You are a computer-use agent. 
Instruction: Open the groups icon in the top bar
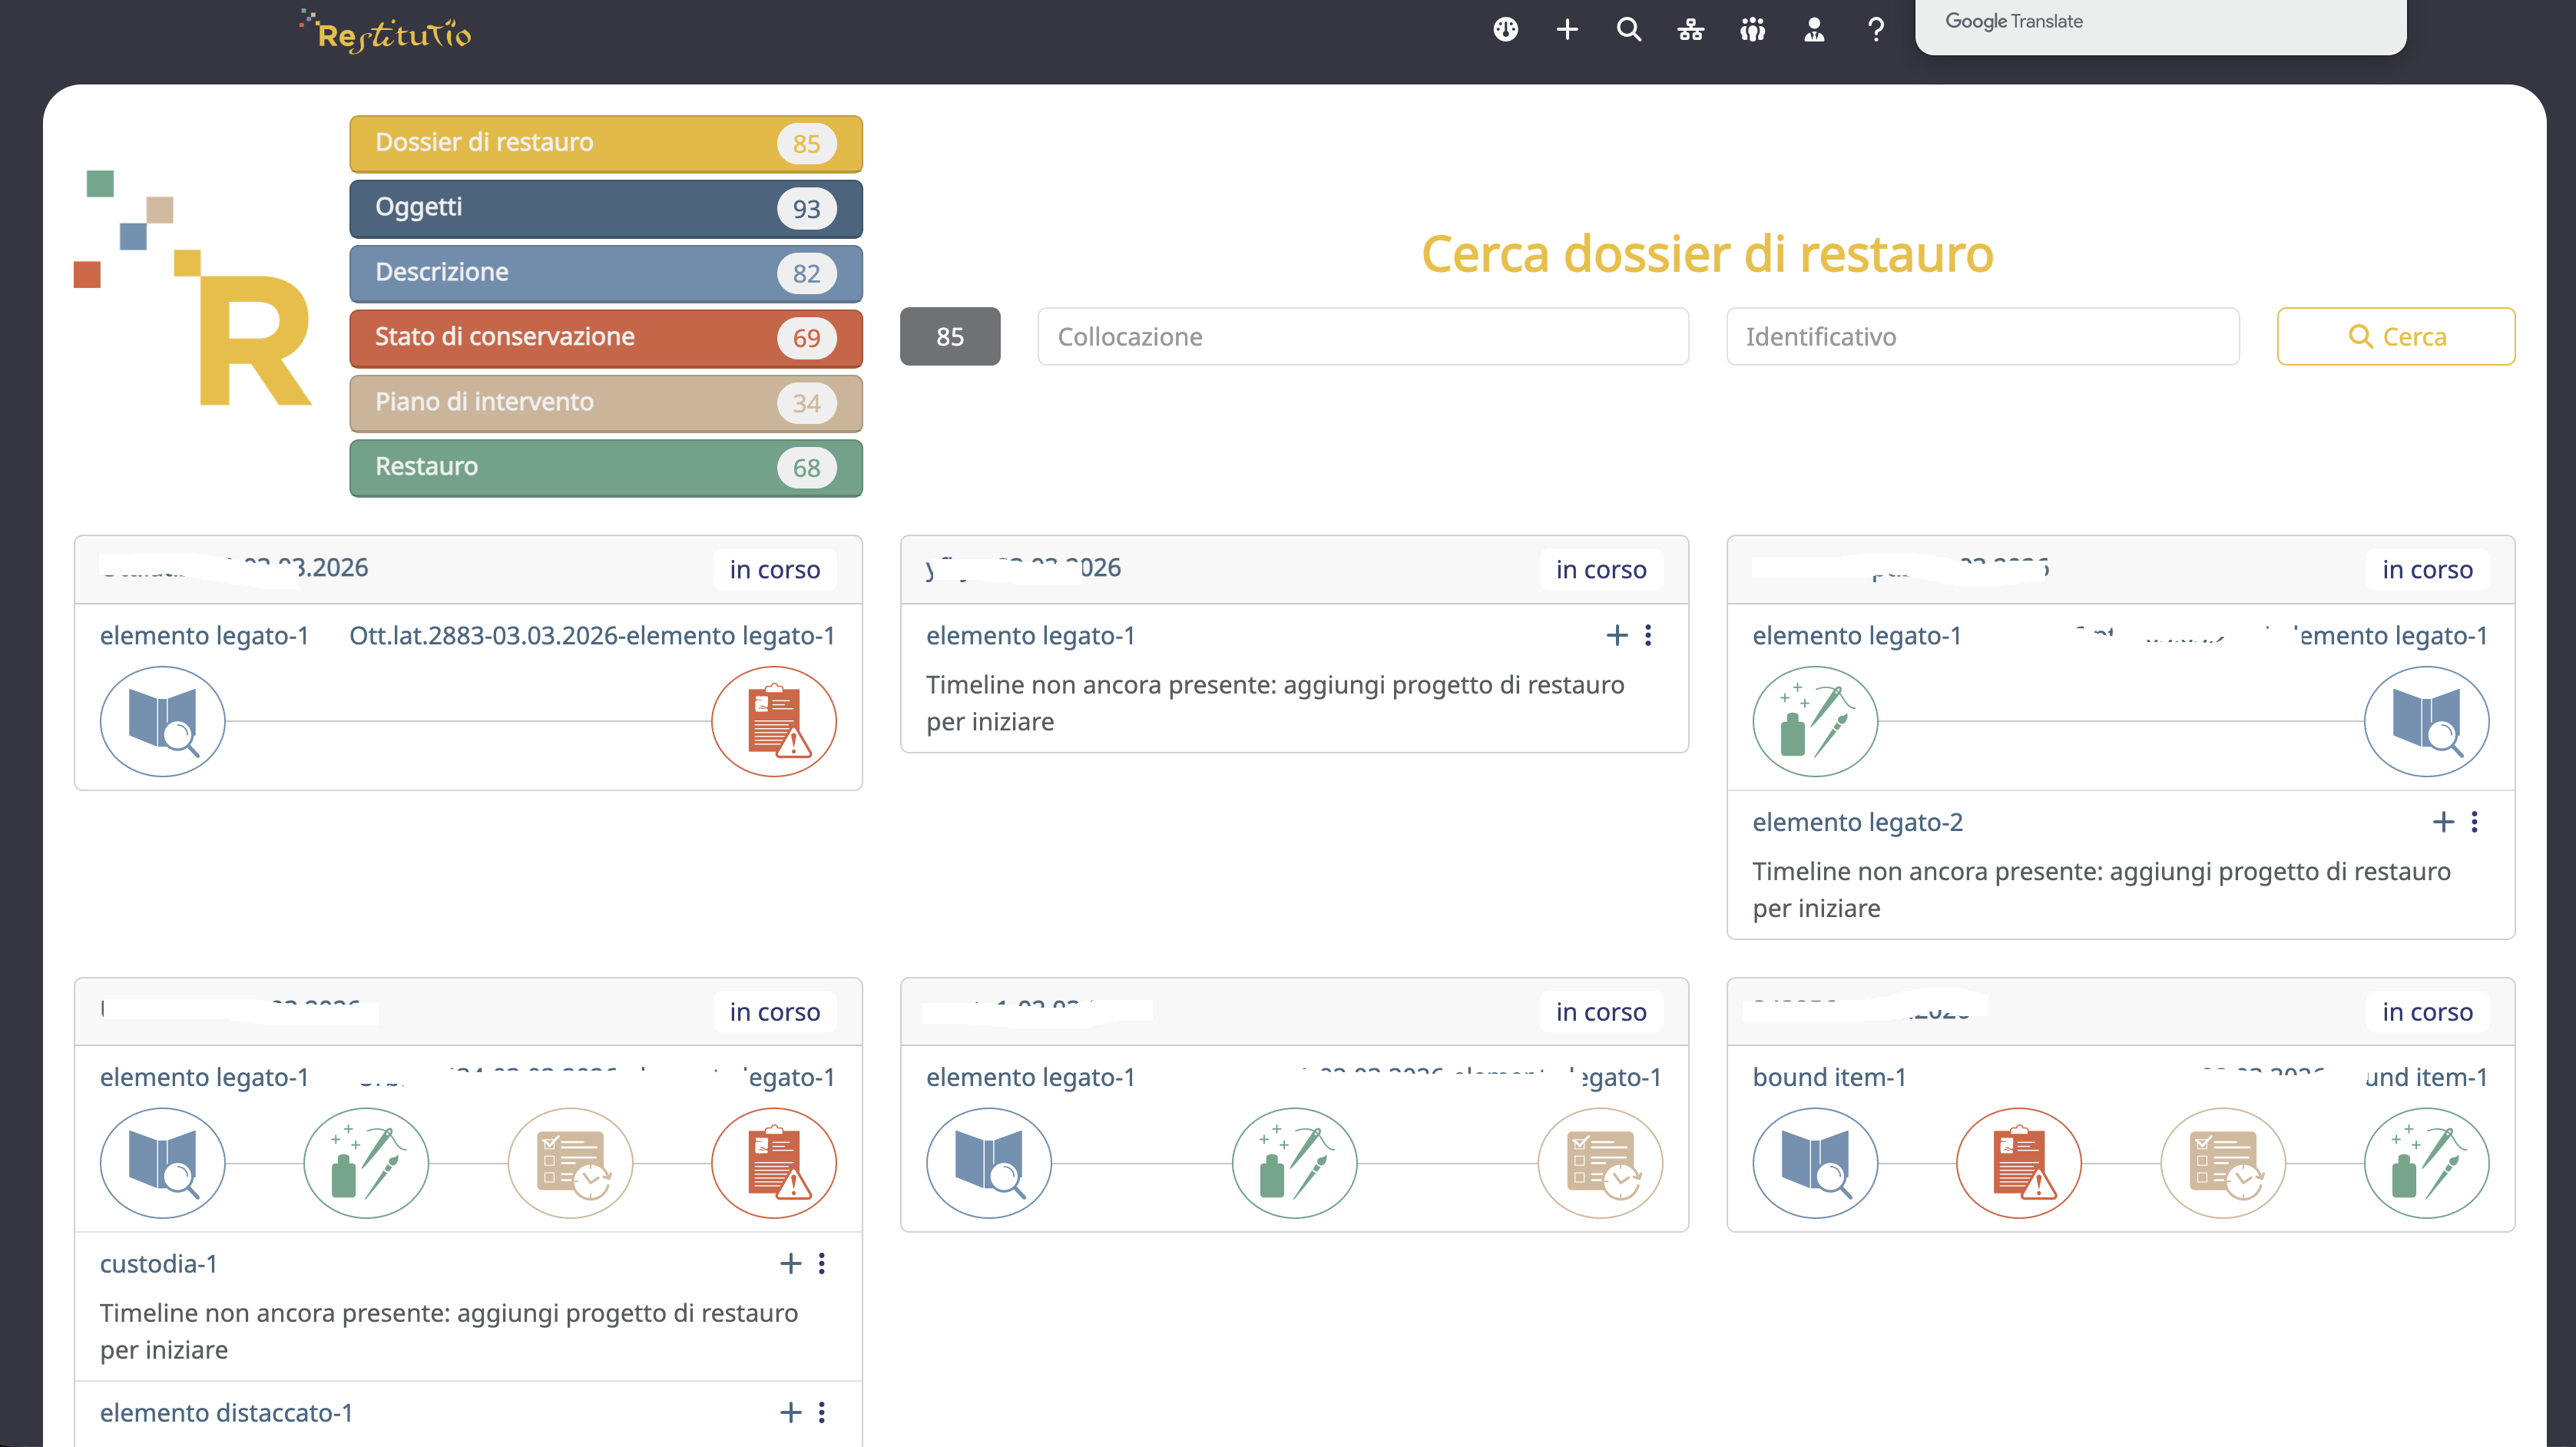pos(1752,30)
